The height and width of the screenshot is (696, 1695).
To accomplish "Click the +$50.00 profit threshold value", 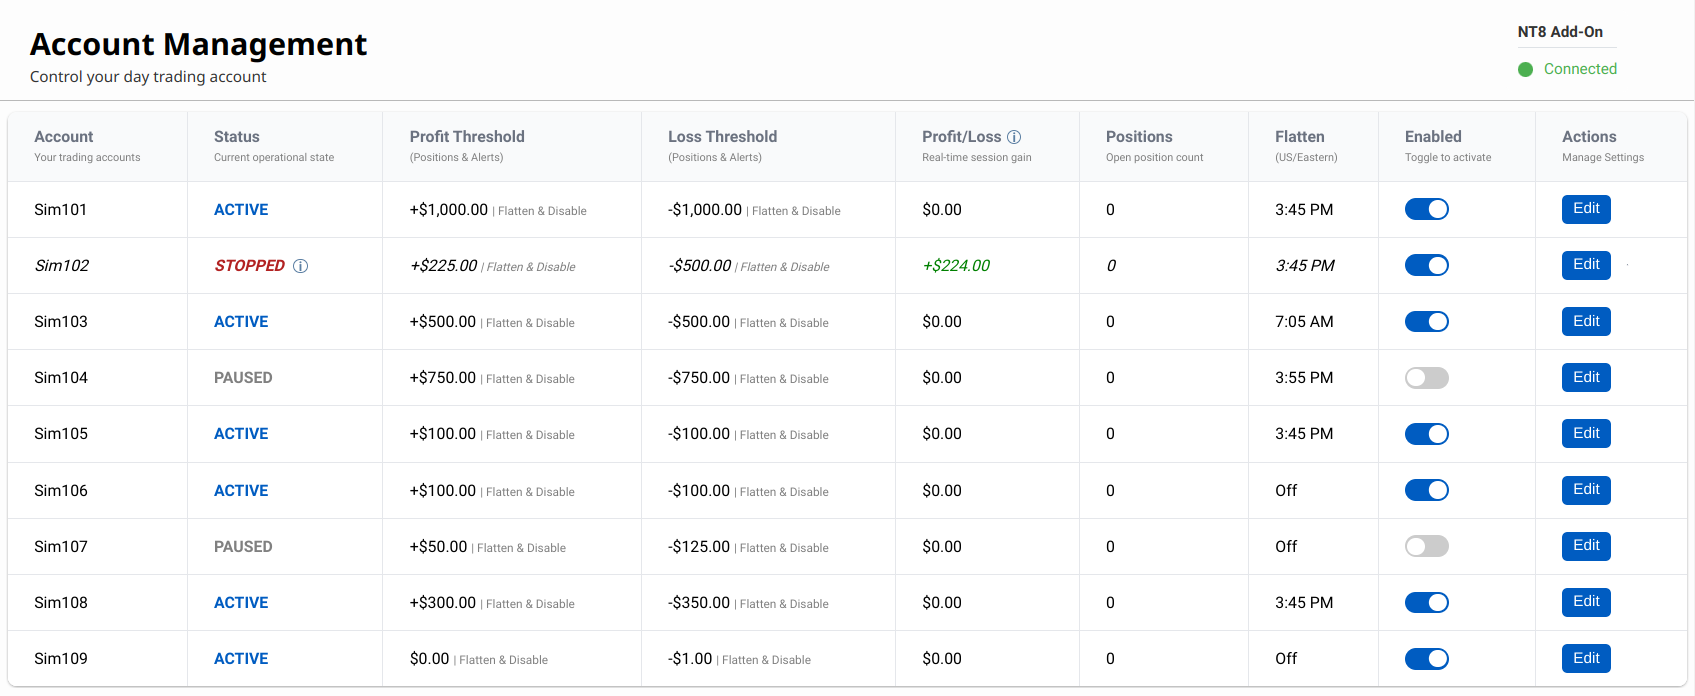I will click(438, 547).
